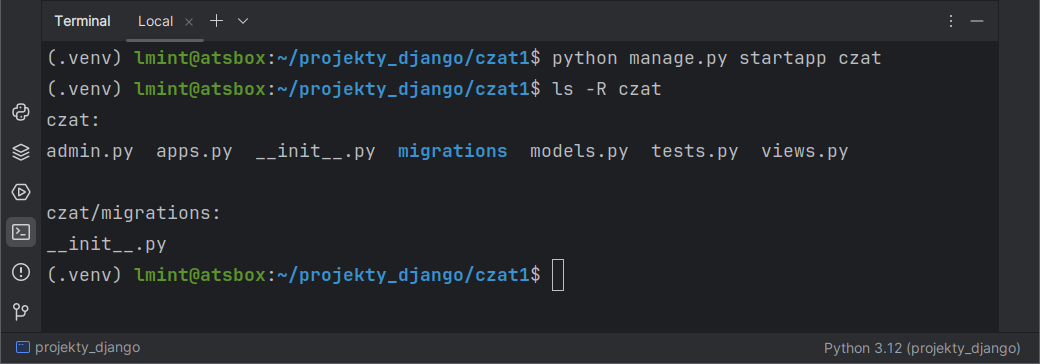Click admin.py in the listing
1040x364 pixels.
[90, 152]
